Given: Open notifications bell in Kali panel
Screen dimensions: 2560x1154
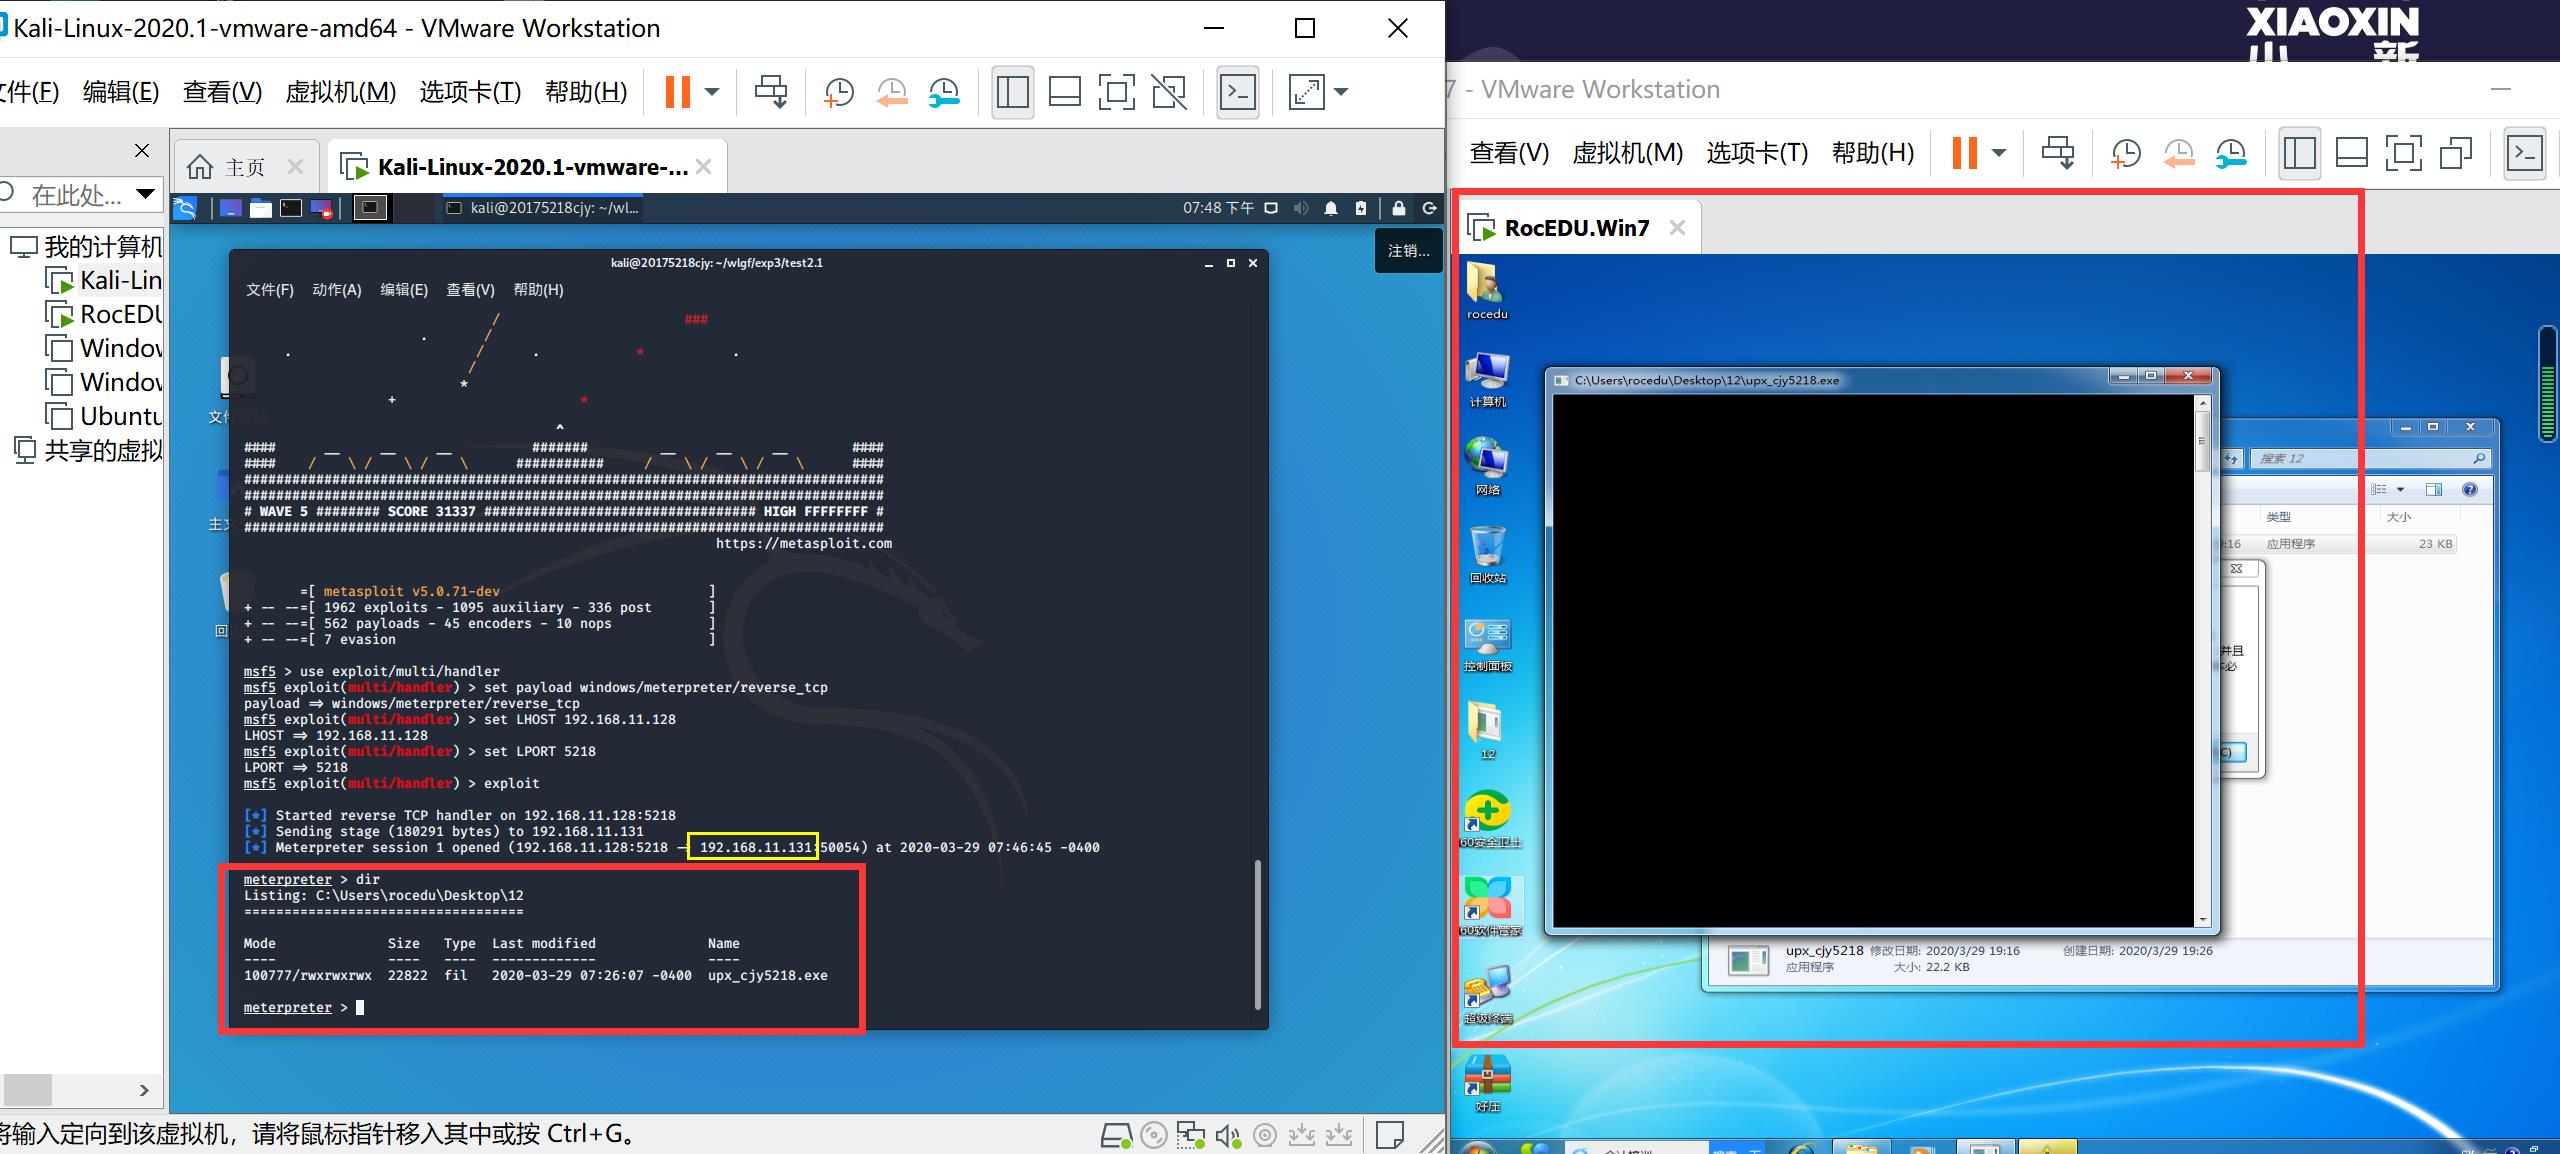Looking at the screenshot, I should coord(1331,208).
